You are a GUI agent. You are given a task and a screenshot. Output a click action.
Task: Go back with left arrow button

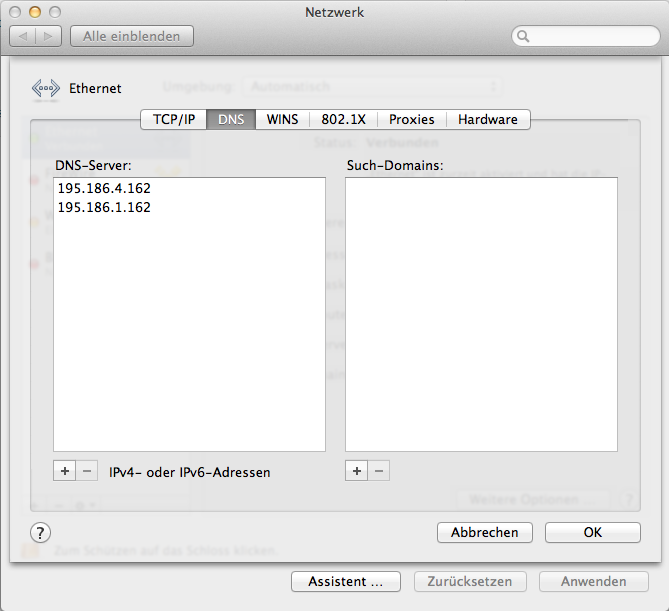click(x=23, y=36)
